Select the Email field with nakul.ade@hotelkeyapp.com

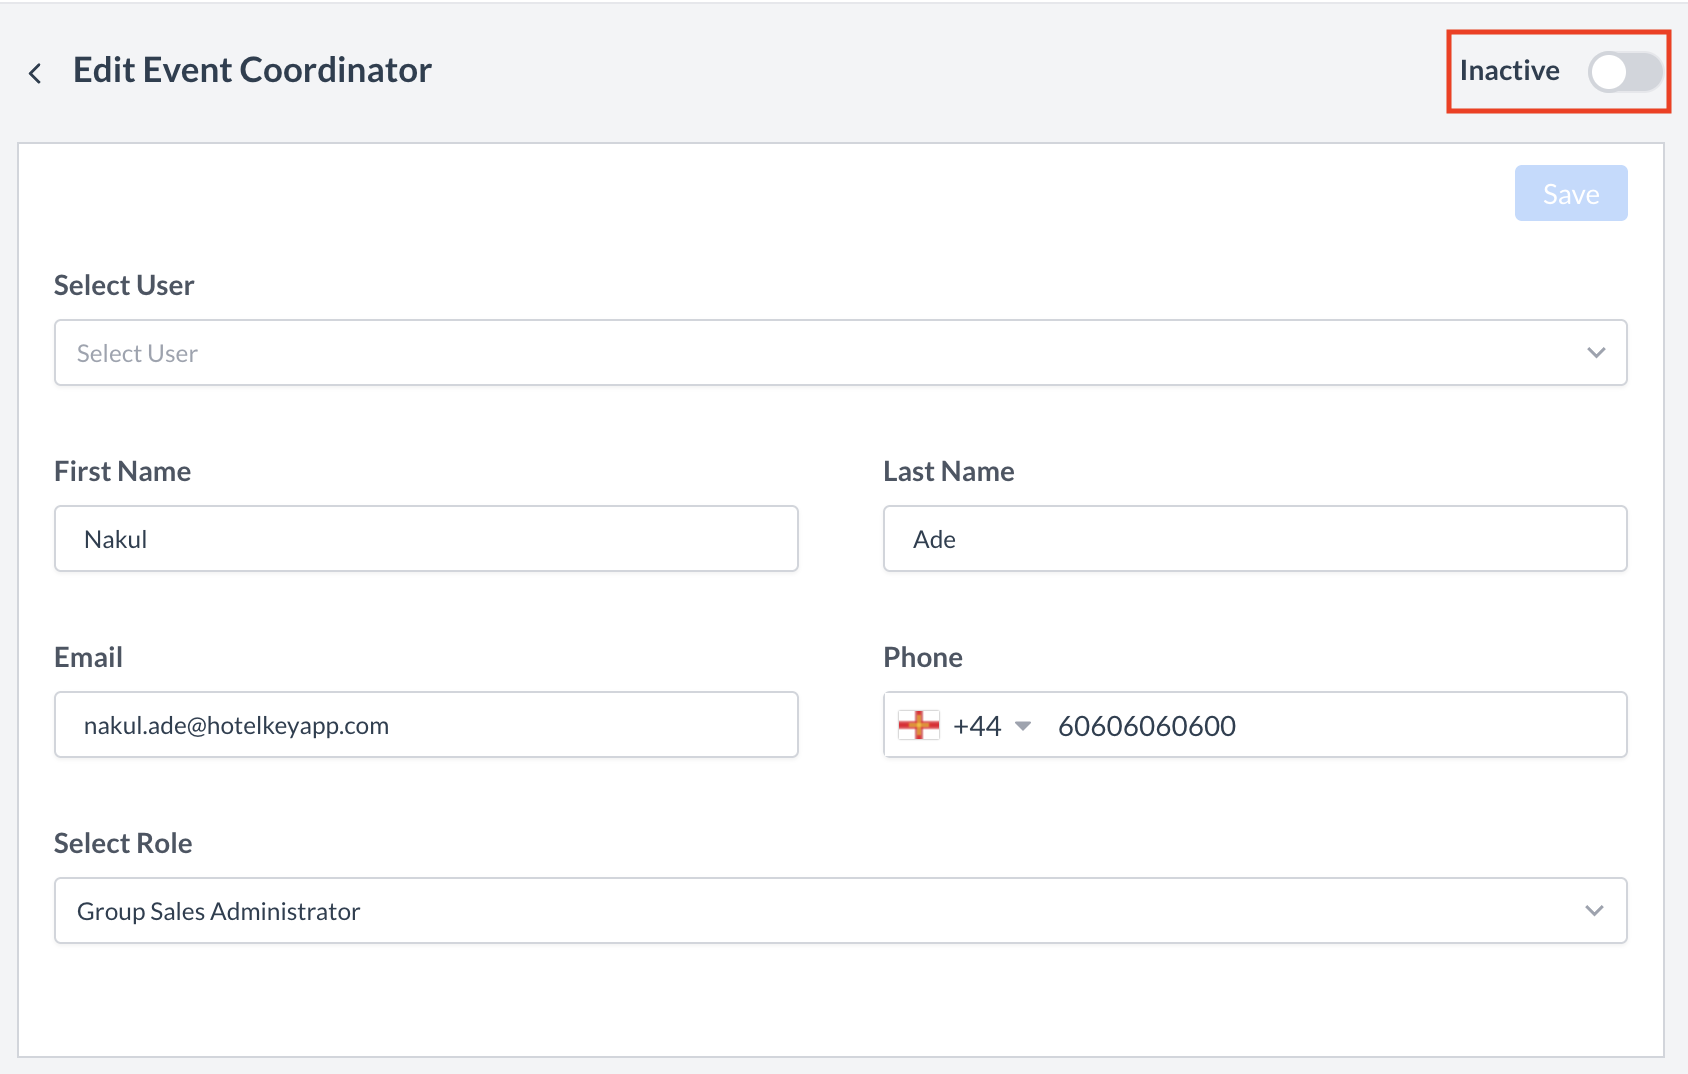point(425,724)
